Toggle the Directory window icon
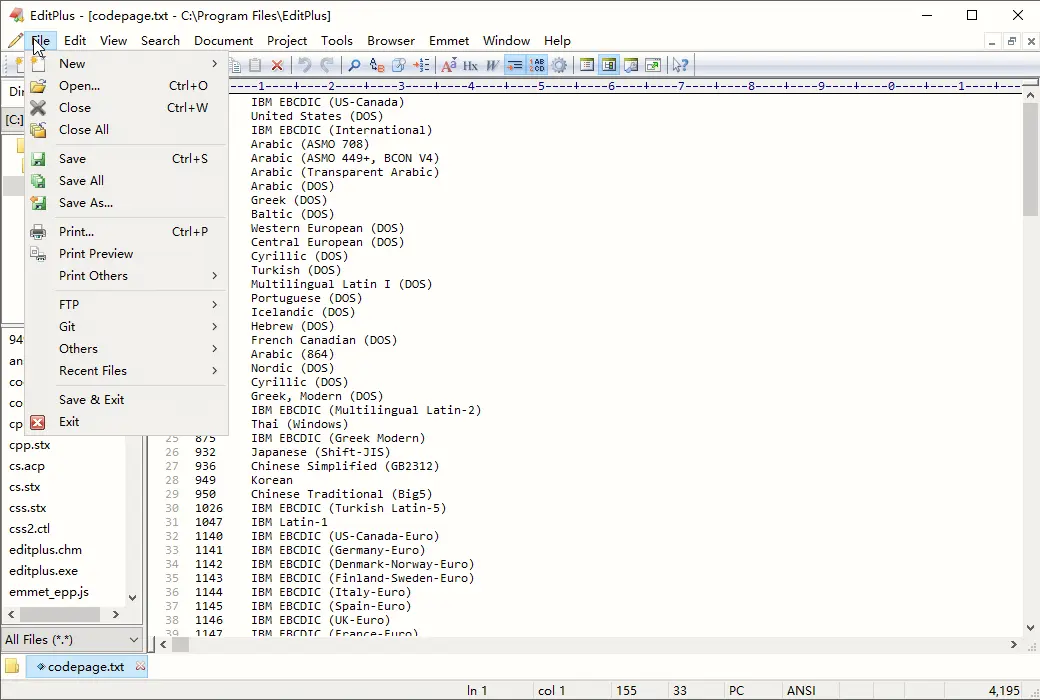Image resolution: width=1040 pixels, height=700 pixels. [608, 65]
